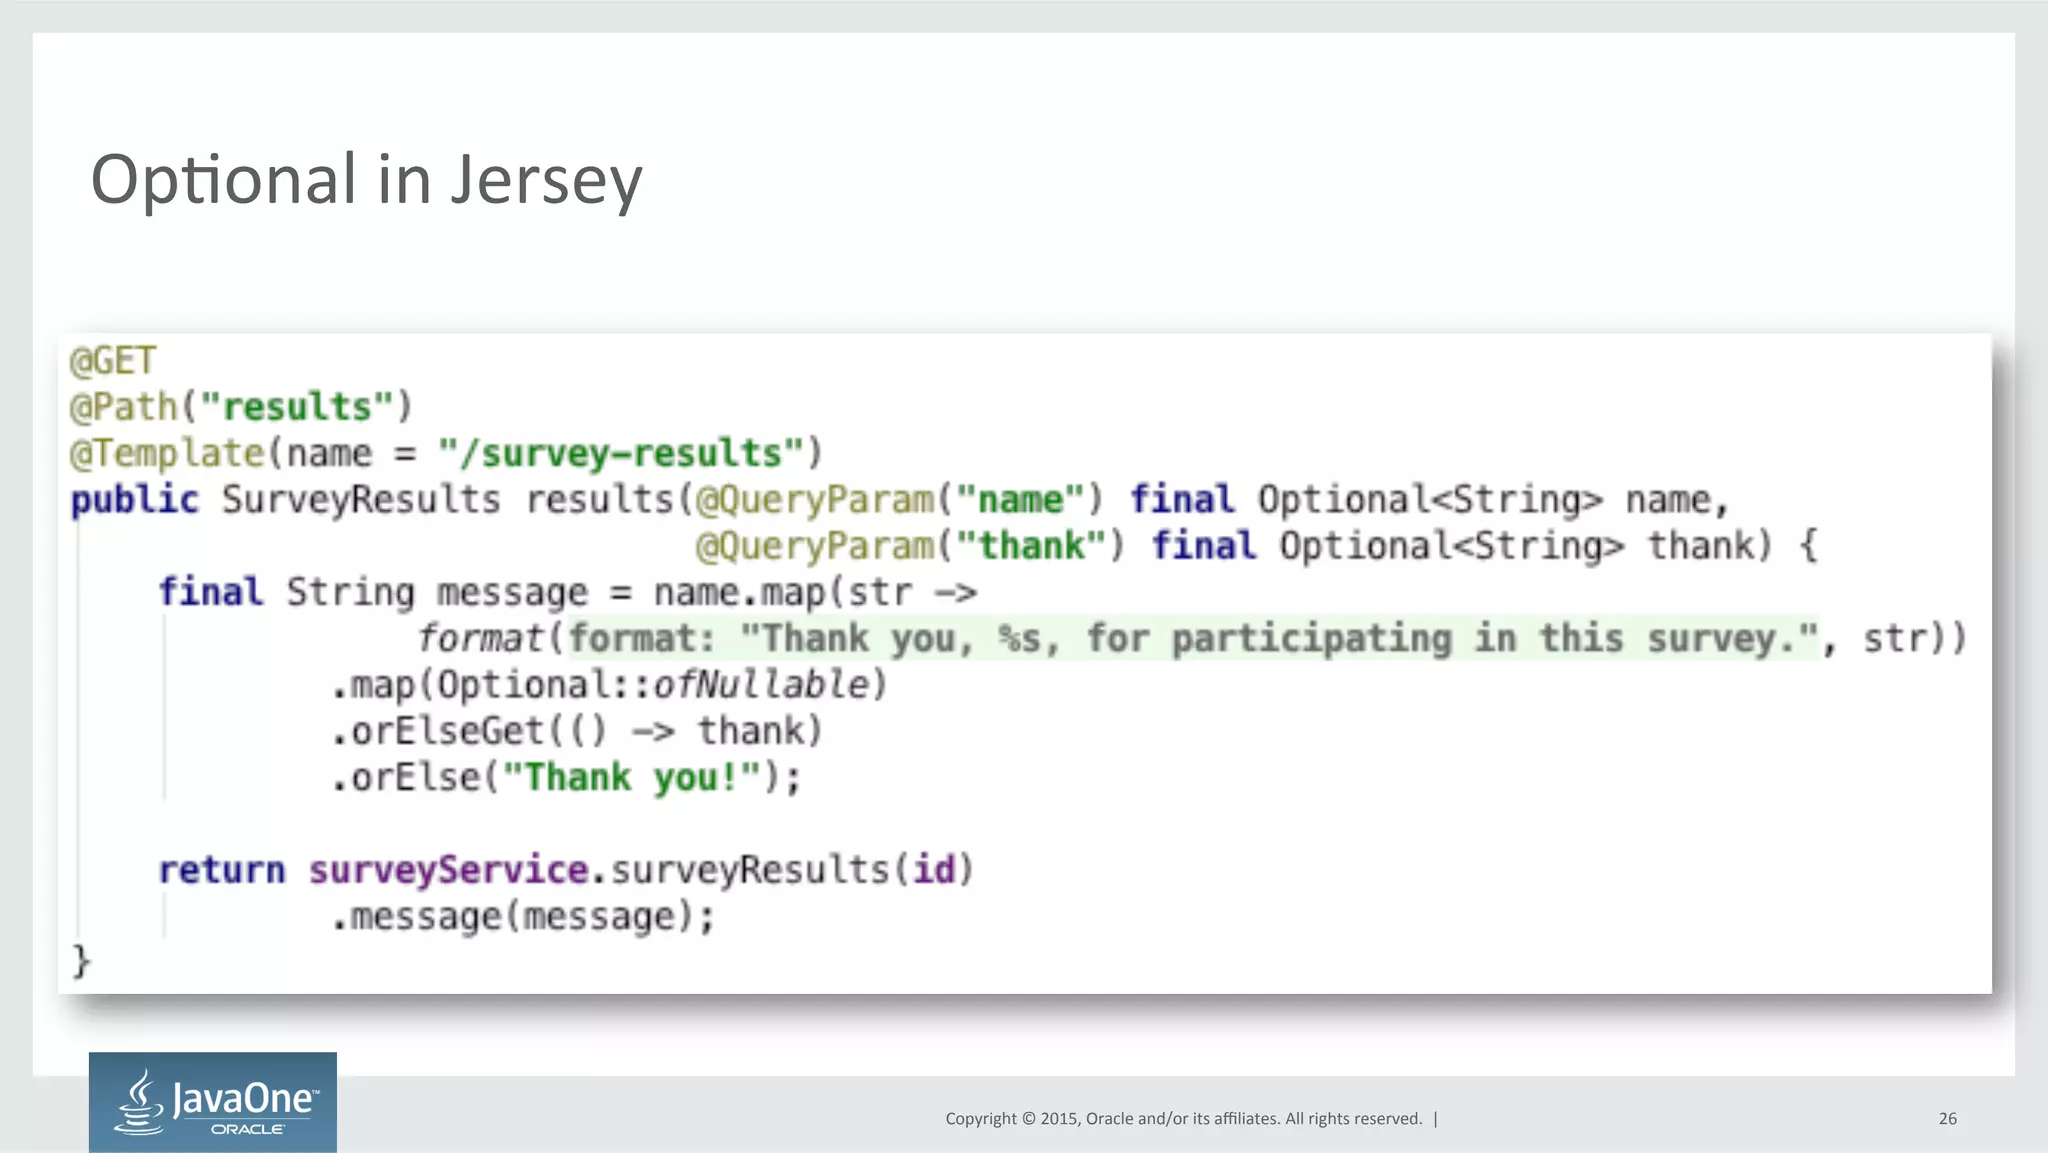The width and height of the screenshot is (2048, 1153).
Task: Click the .message(message) call
Action: click(523, 916)
